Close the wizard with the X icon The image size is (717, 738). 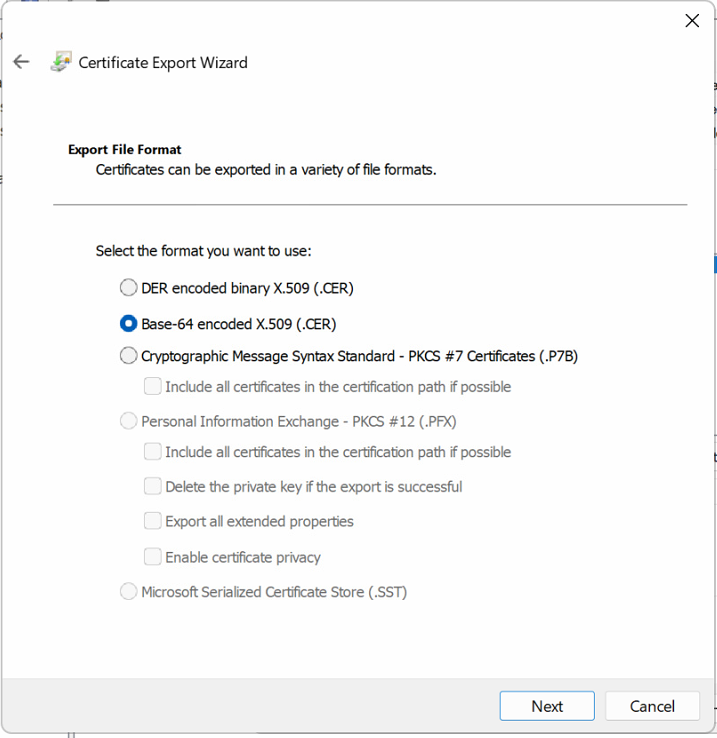(692, 21)
